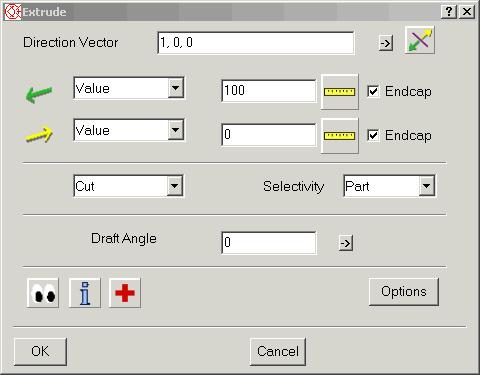
Task: Click the ruler measure icon in second row
Action: click(339, 136)
